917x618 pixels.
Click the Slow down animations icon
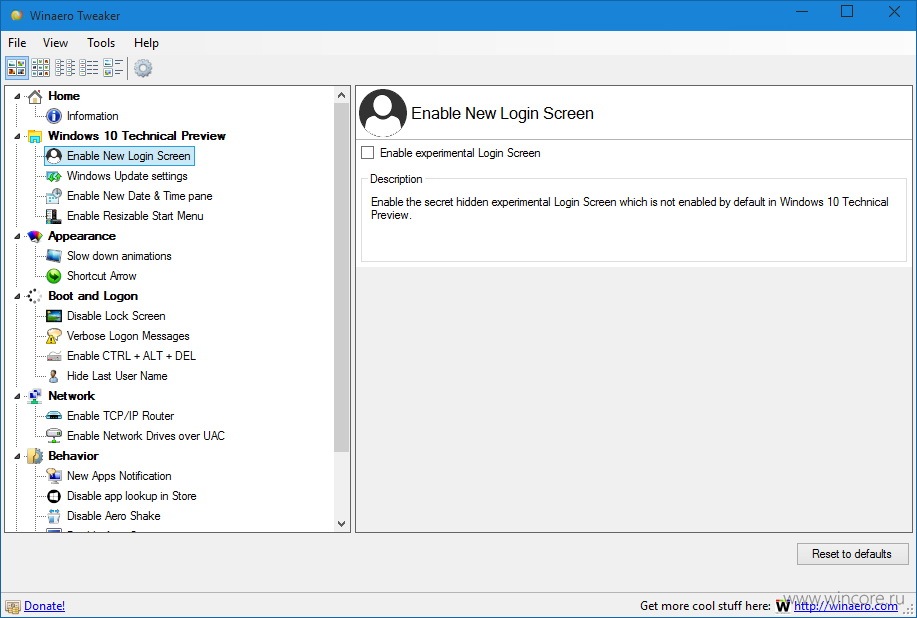point(54,256)
